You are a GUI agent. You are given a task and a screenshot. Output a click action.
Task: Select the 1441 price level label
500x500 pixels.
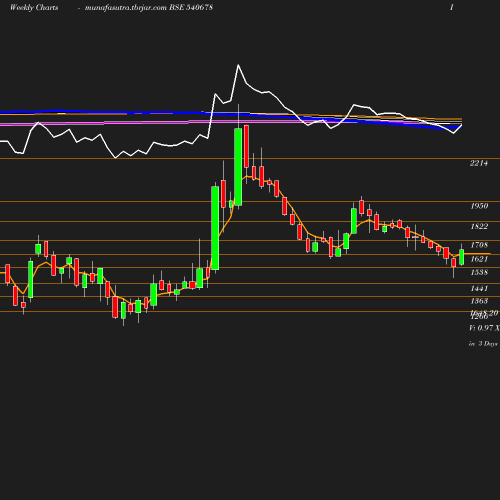[x=479, y=288]
